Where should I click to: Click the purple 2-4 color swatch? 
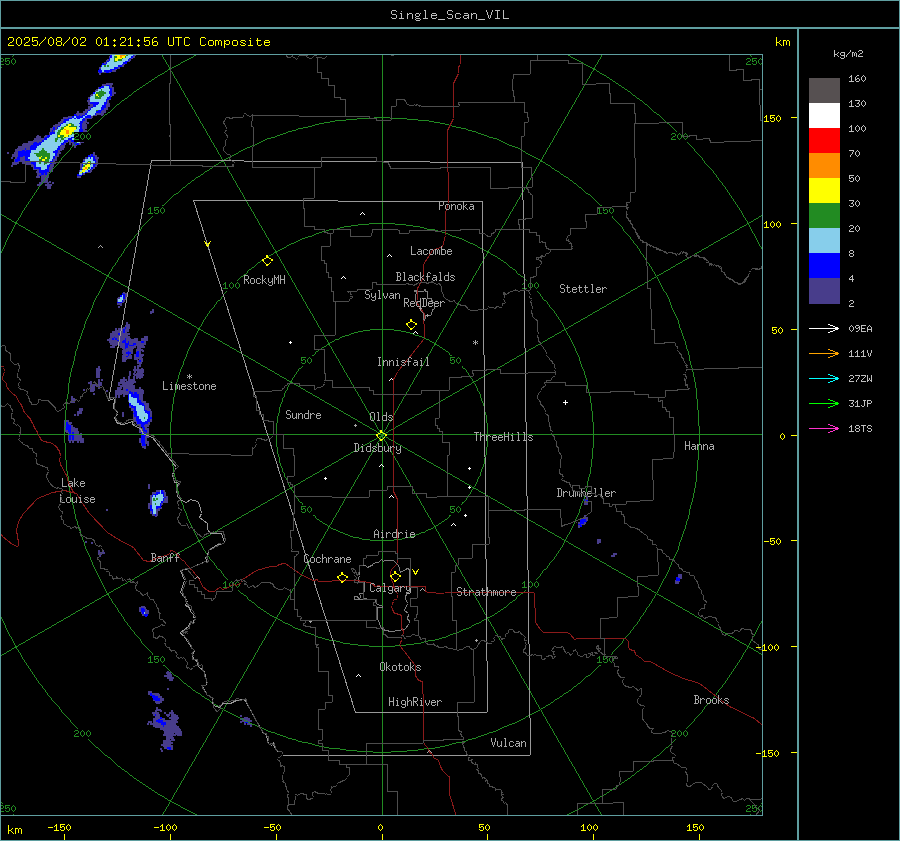click(x=824, y=290)
